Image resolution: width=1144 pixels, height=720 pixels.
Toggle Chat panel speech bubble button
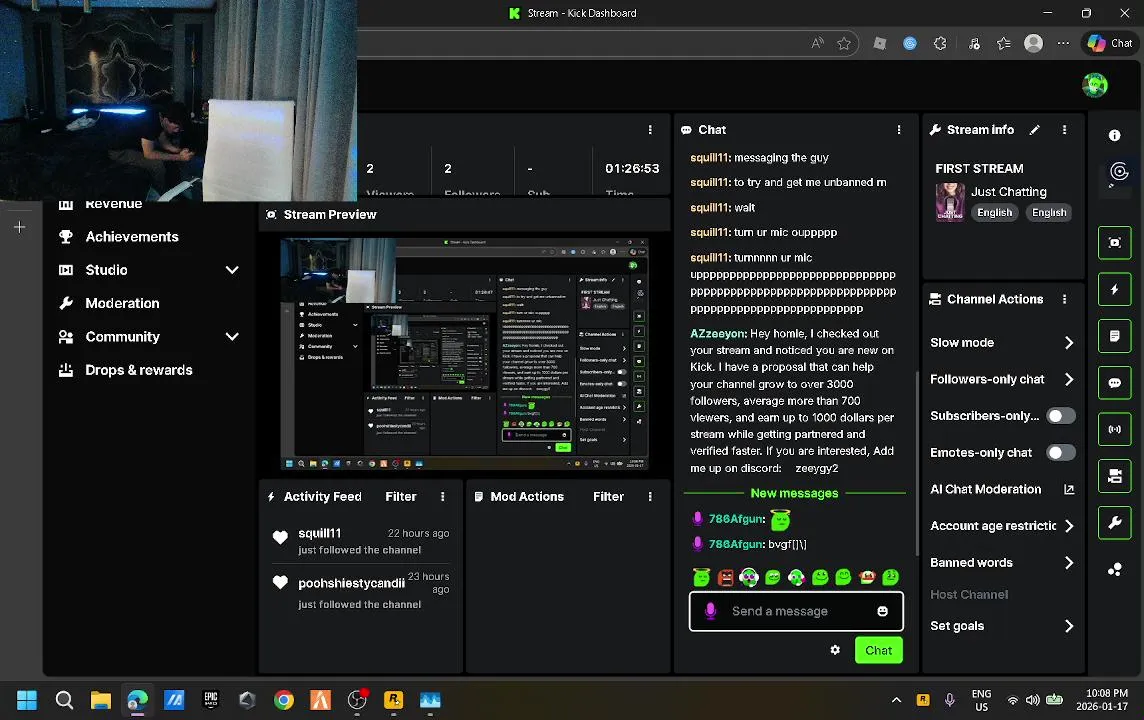[x=1114, y=383]
